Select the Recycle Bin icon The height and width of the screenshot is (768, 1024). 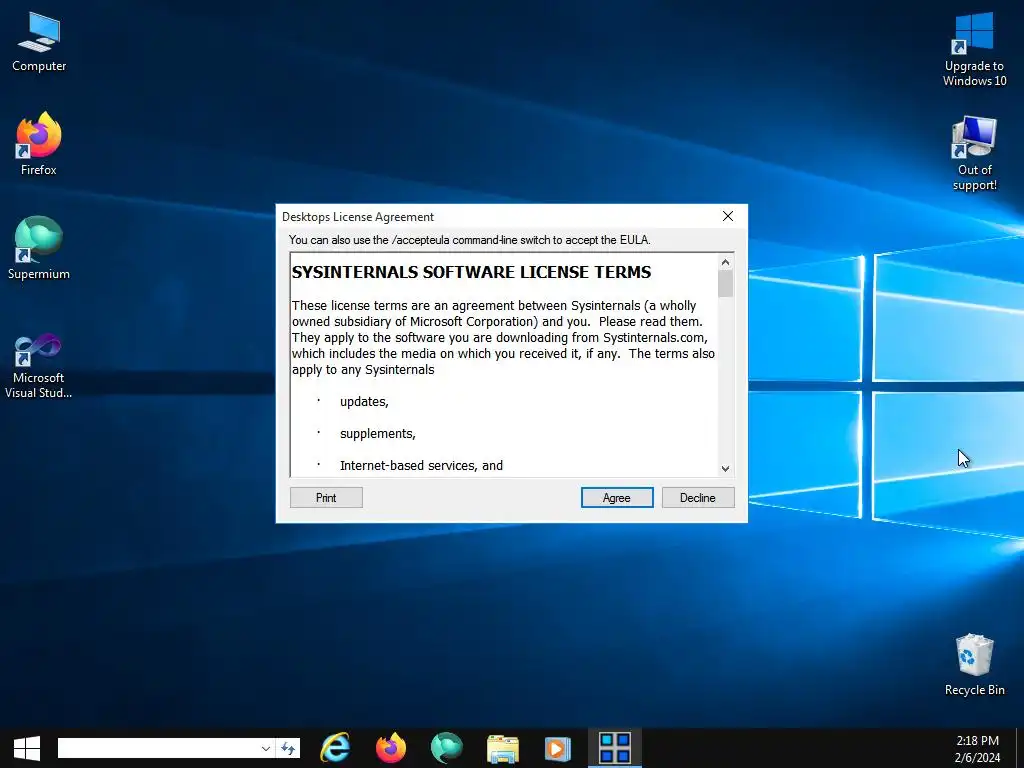click(974, 665)
